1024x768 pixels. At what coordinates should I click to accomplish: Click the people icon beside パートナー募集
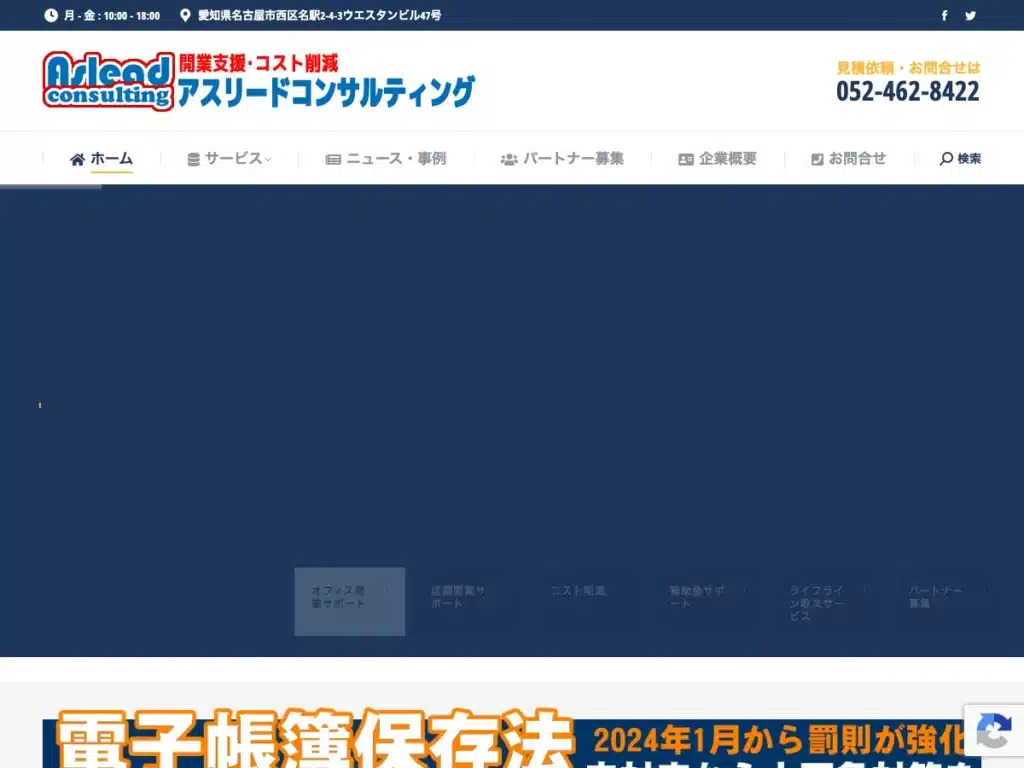pyautogui.click(x=509, y=159)
